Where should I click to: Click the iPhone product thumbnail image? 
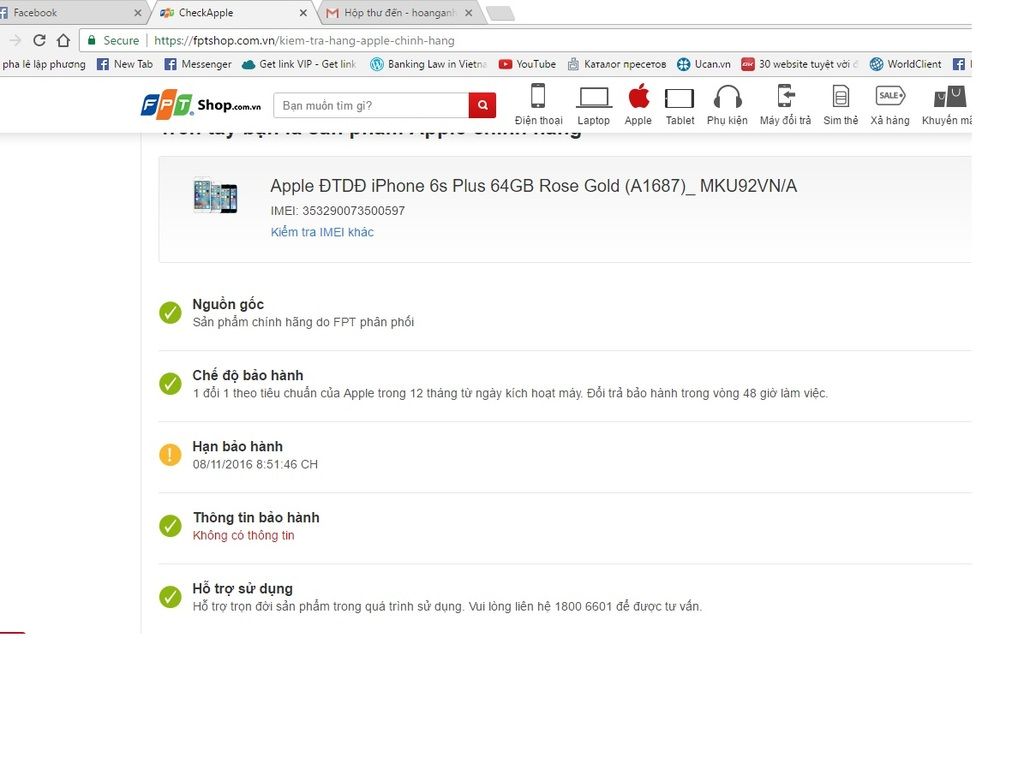[x=215, y=195]
